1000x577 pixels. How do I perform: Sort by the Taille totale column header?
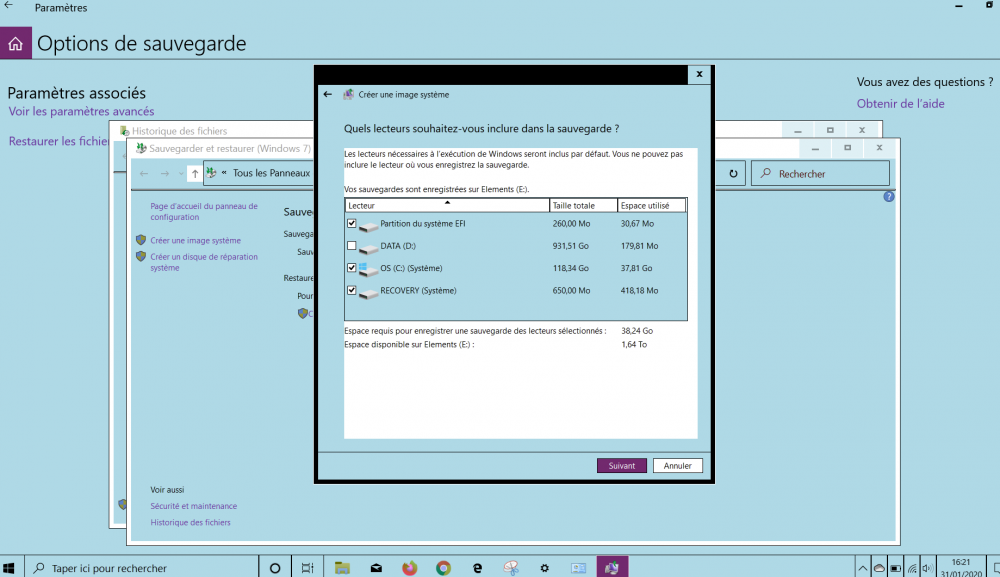(583, 205)
